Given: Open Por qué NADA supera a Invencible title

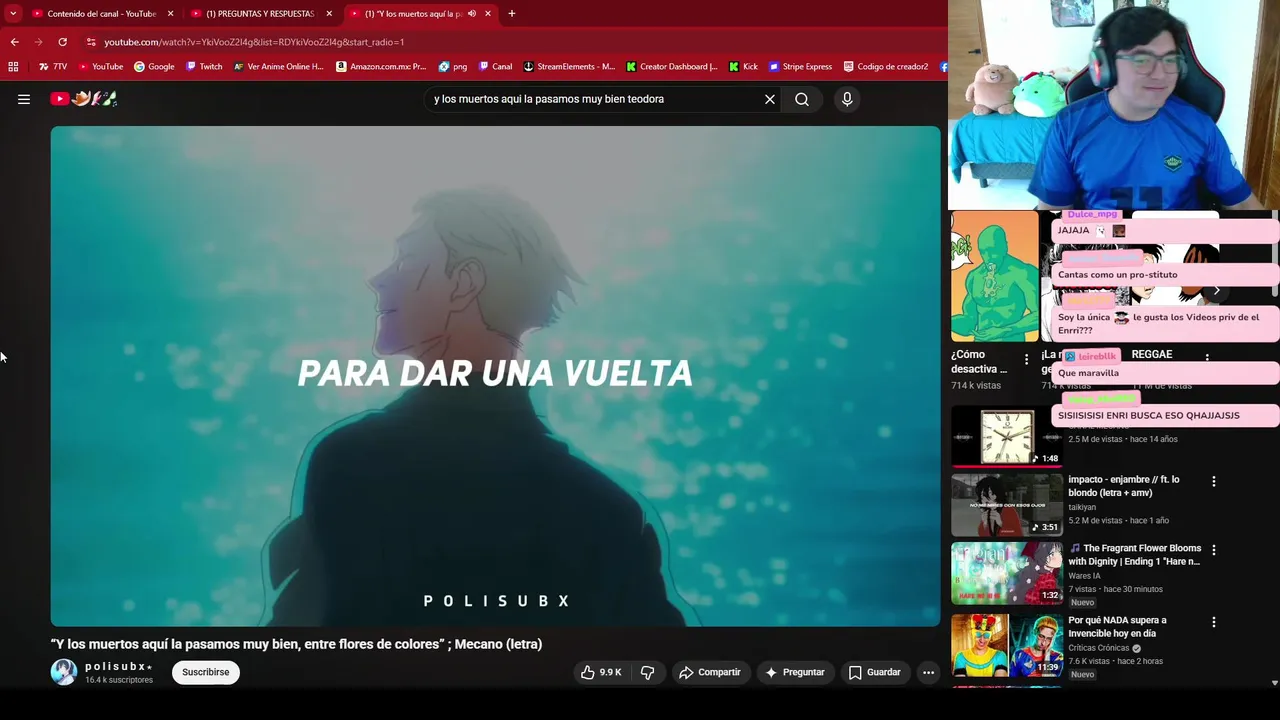Looking at the screenshot, I should 1117,627.
